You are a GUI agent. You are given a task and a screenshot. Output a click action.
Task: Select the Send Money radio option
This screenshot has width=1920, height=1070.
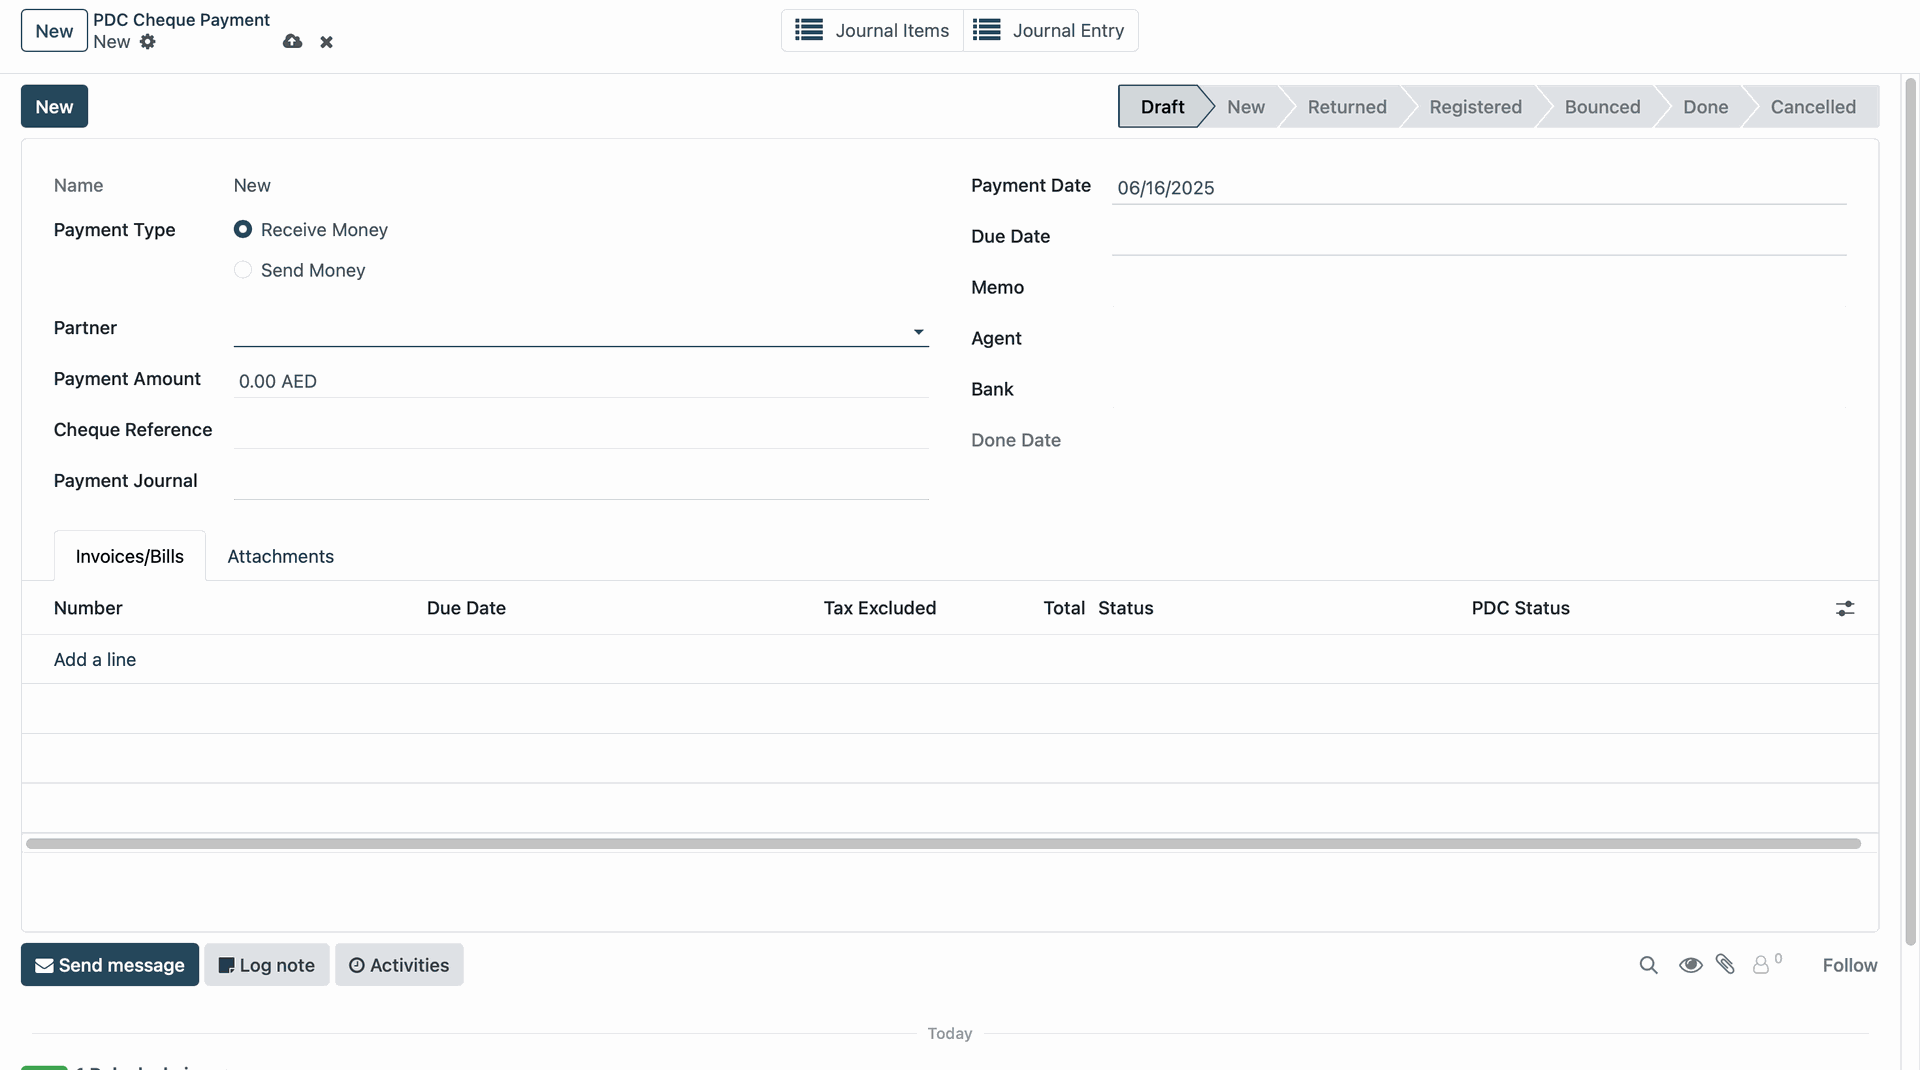point(243,271)
